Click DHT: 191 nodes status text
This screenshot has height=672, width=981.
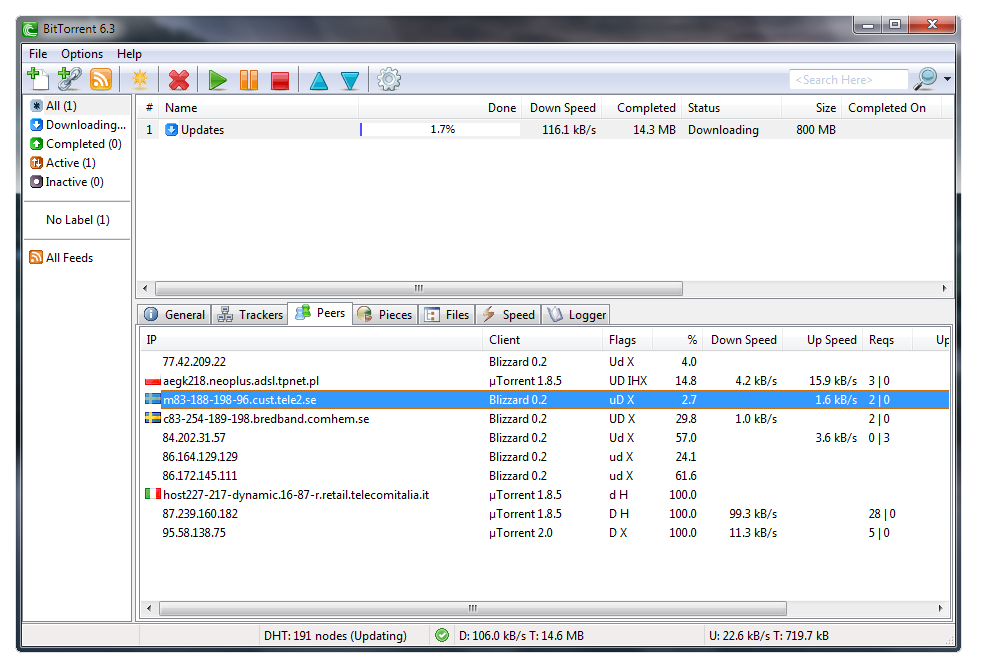click(335, 636)
